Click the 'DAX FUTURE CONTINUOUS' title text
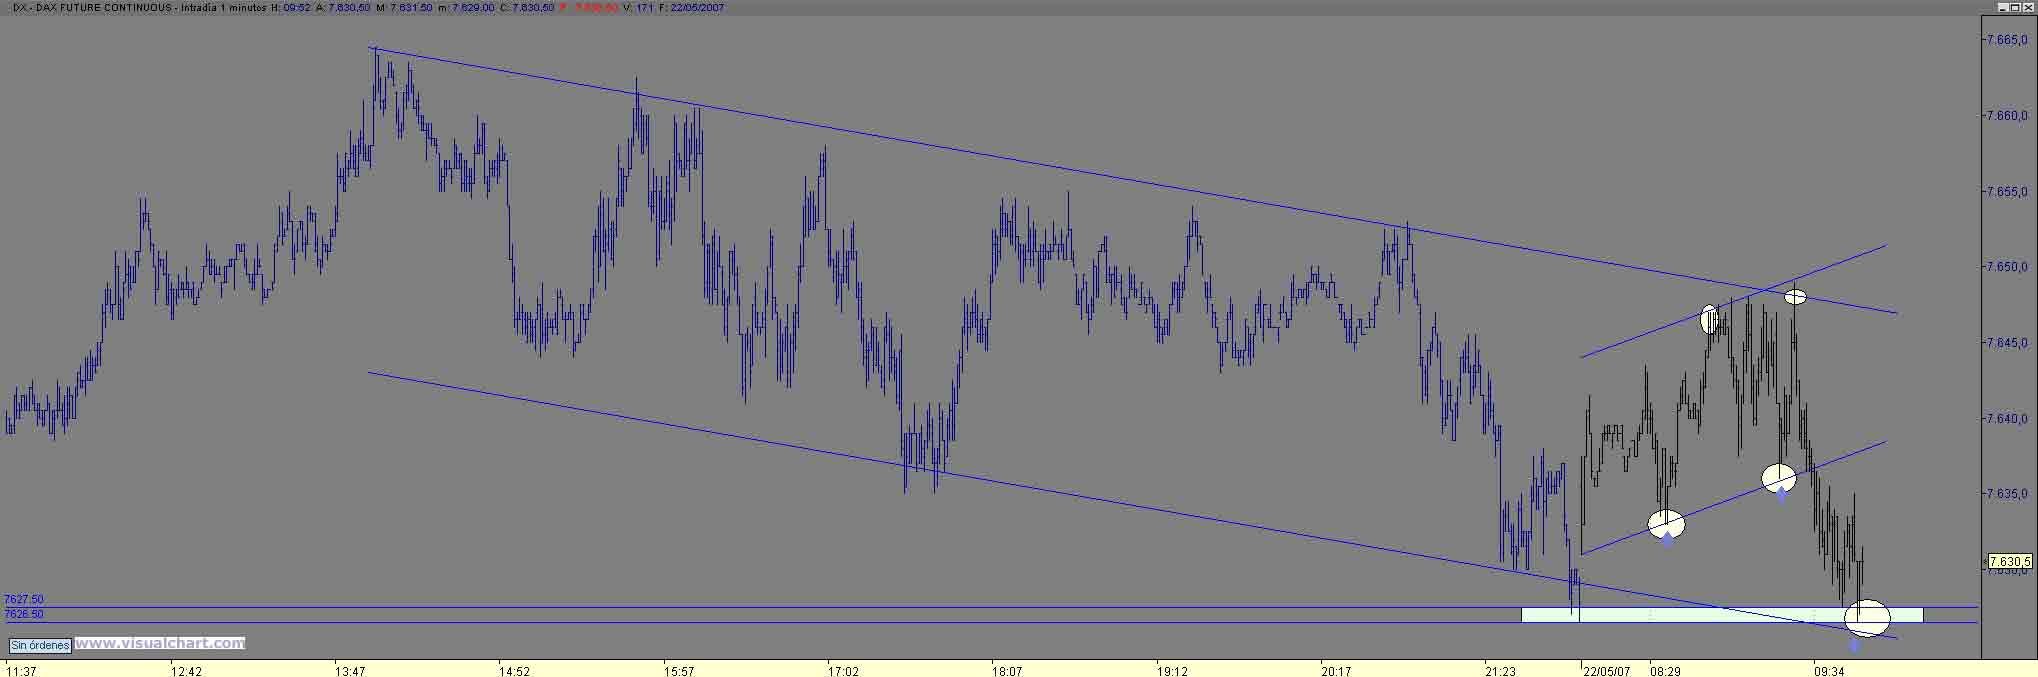 (103, 7)
